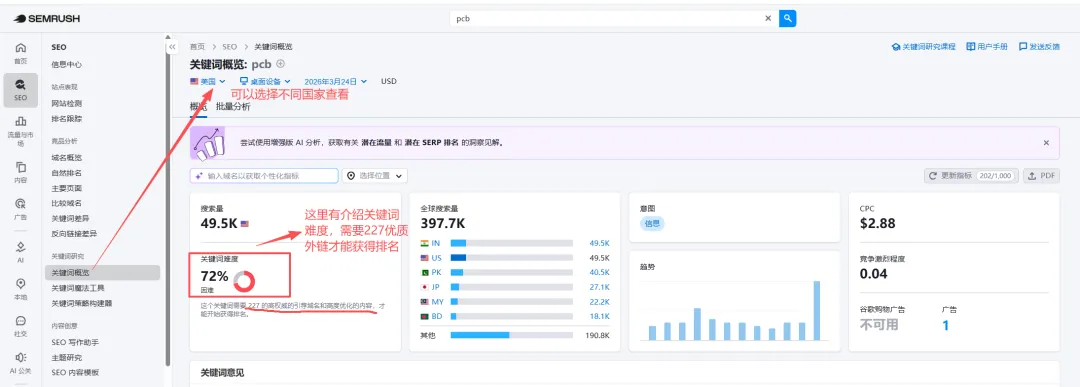
Task: Open 排名跟踪 menu item
Action: (67, 118)
